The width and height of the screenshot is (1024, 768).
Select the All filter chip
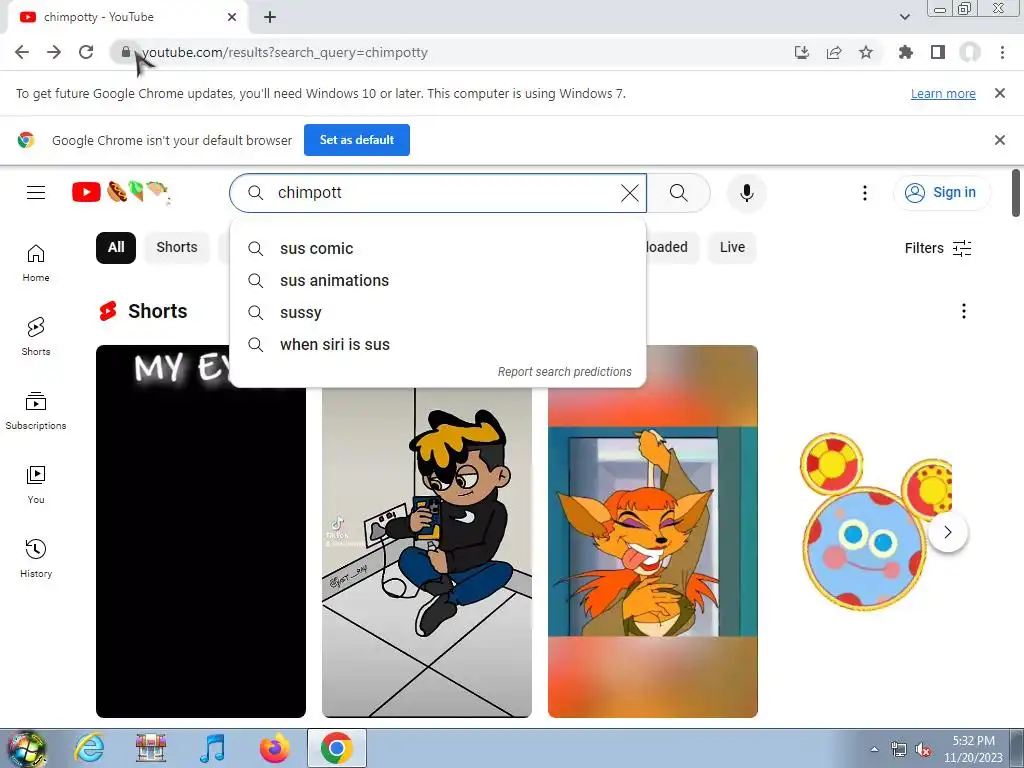pyautogui.click(x=116, y=248)
